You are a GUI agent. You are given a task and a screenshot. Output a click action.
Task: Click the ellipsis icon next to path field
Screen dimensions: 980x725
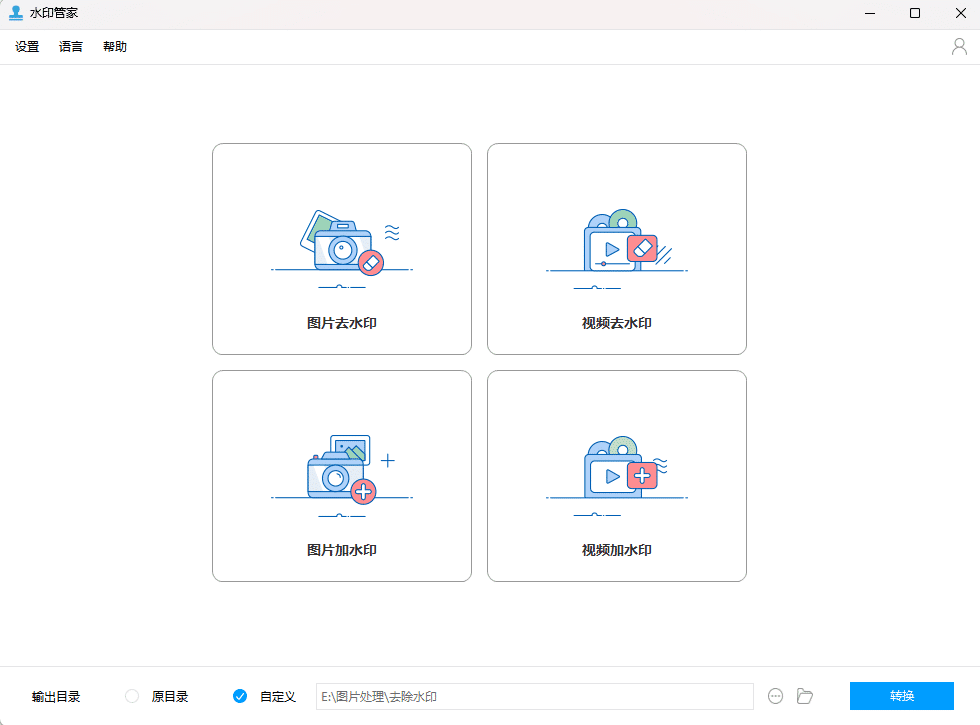775,696
